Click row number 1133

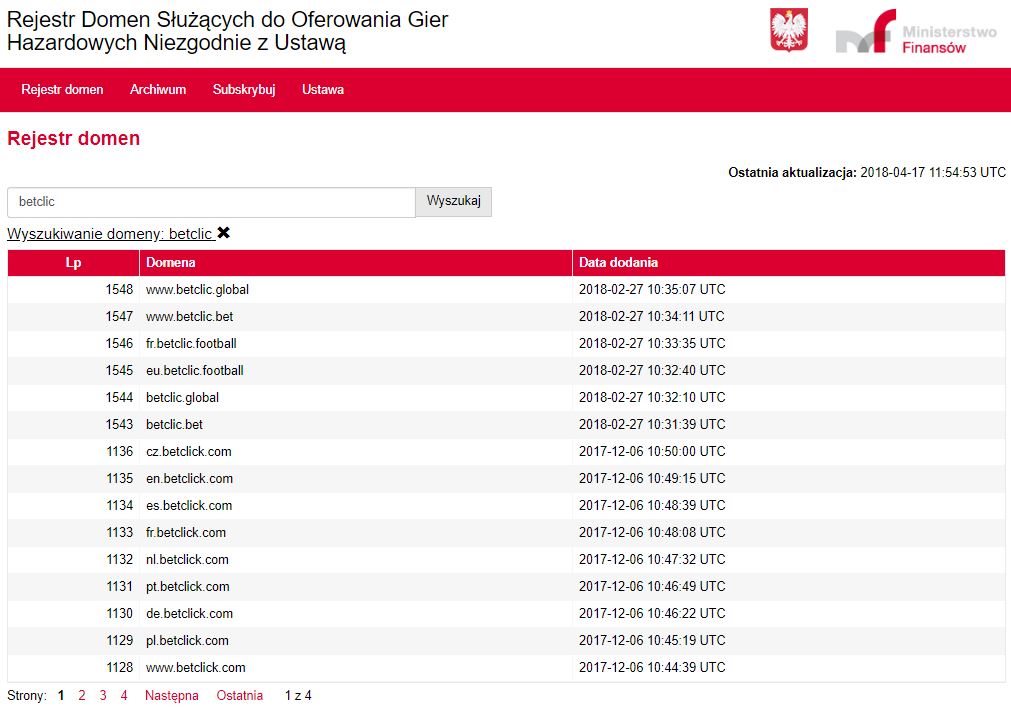pos(120,533)
